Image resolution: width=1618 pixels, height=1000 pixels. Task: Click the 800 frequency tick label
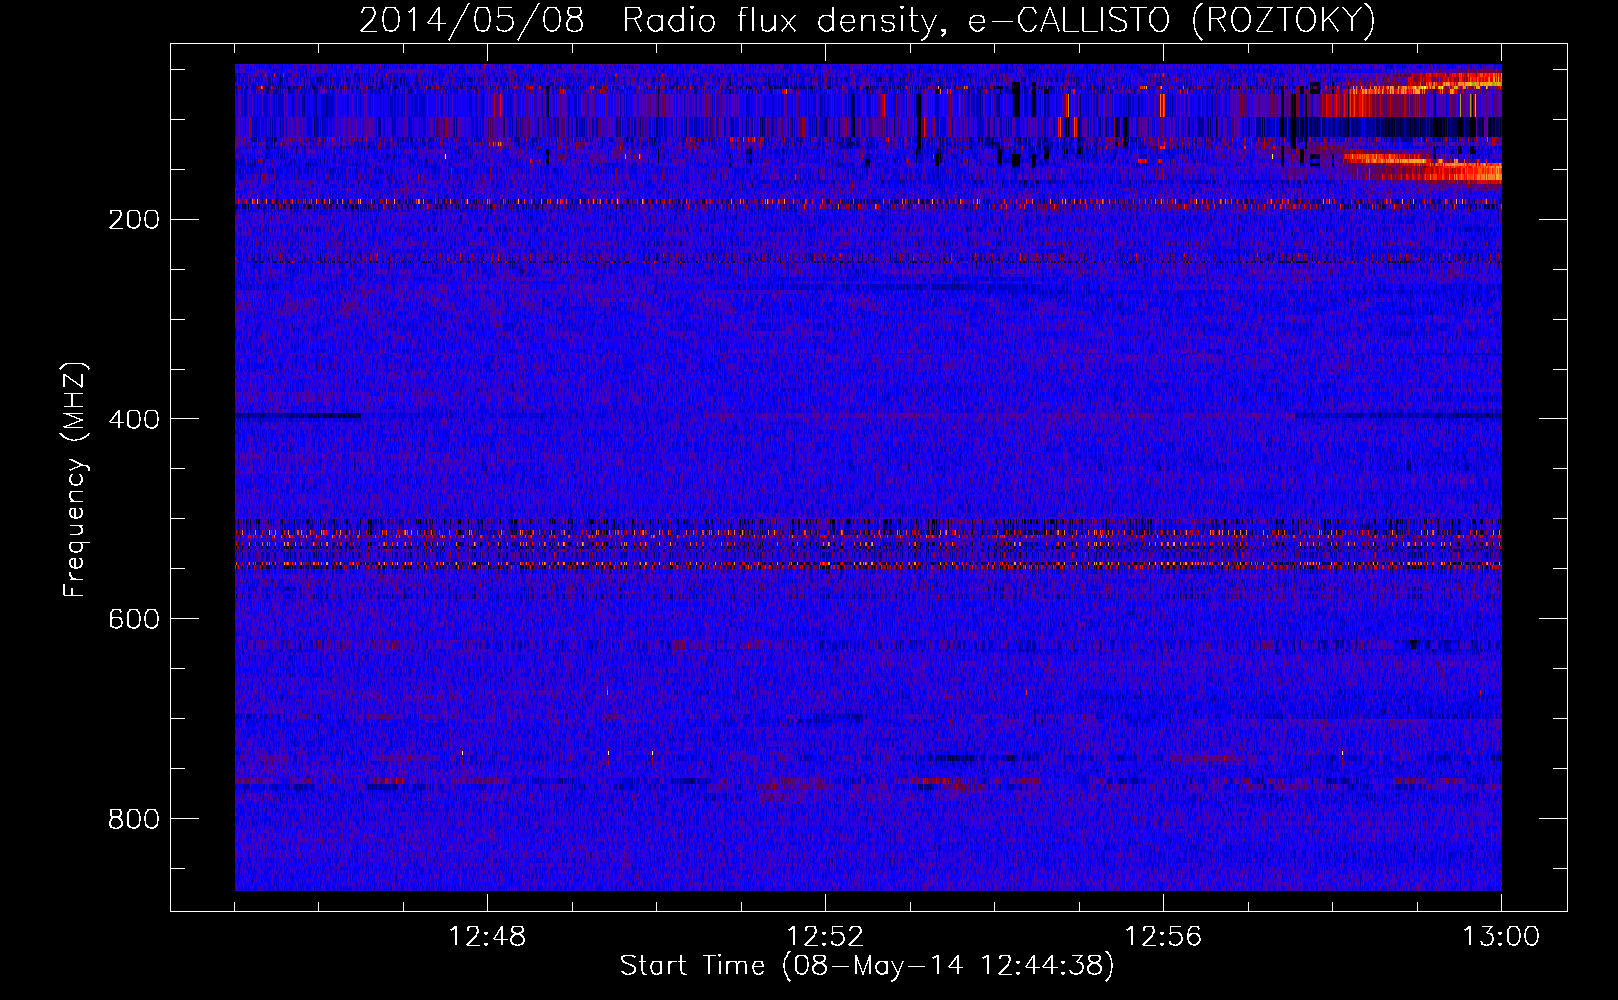pyautogui.click(x=133, y=820)
